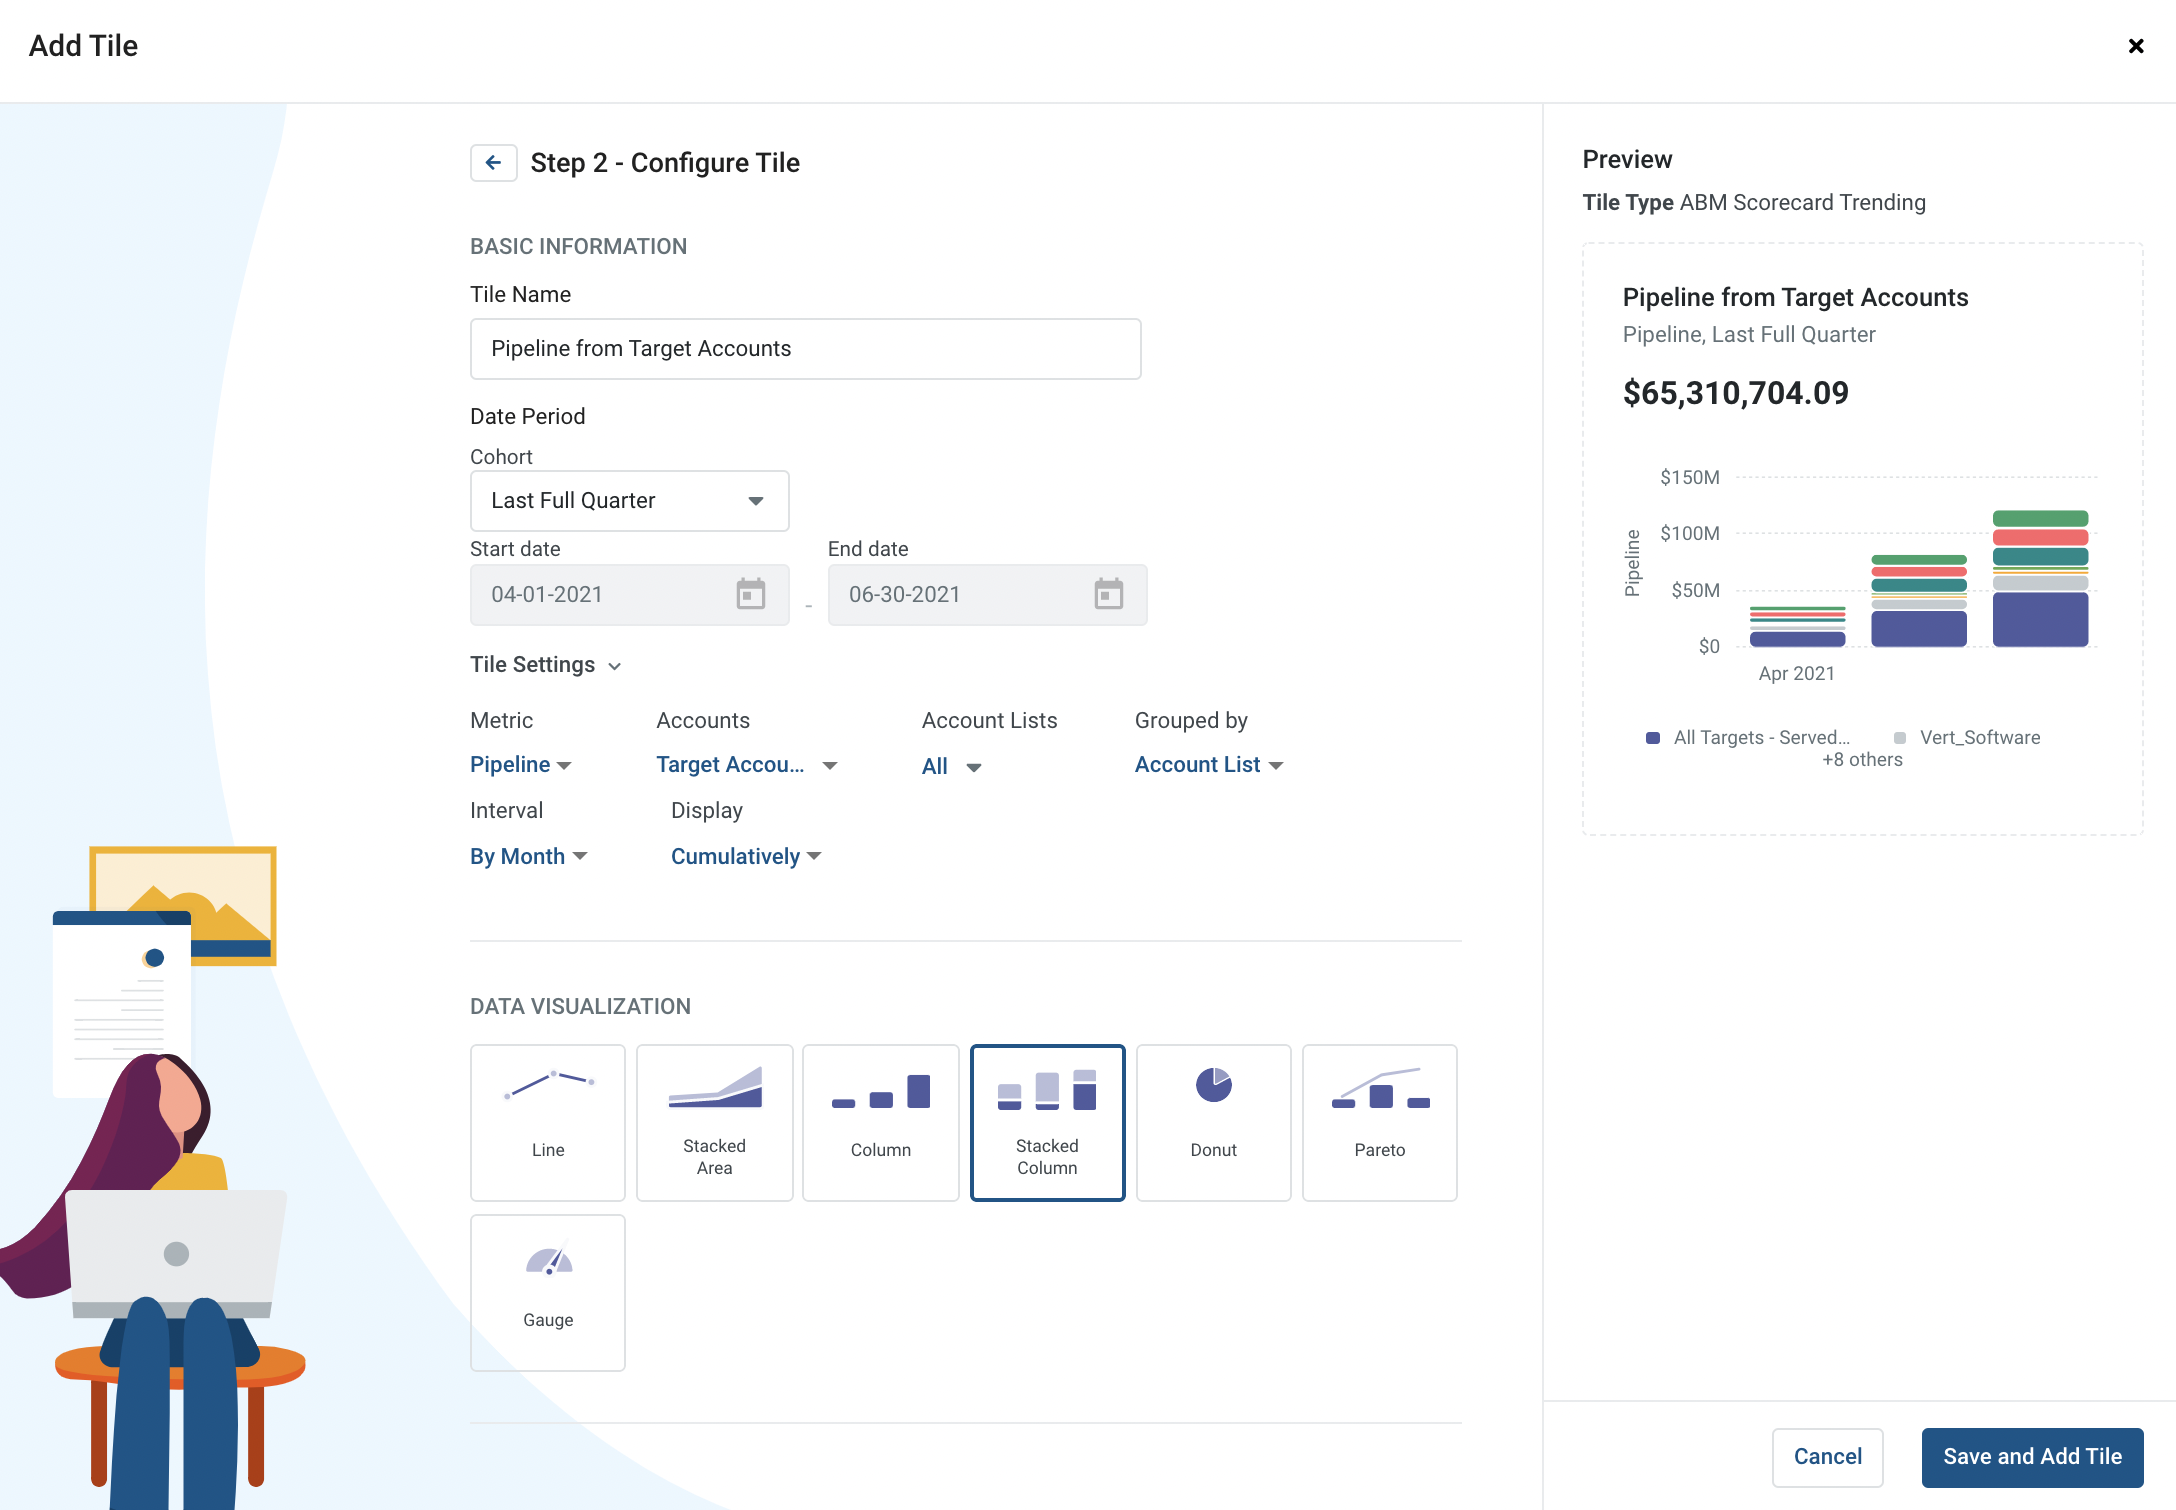Click the All Targets - Served legend swatch
The height and width of the screenshot is (1510, 2176).
tap(1653, 738)
